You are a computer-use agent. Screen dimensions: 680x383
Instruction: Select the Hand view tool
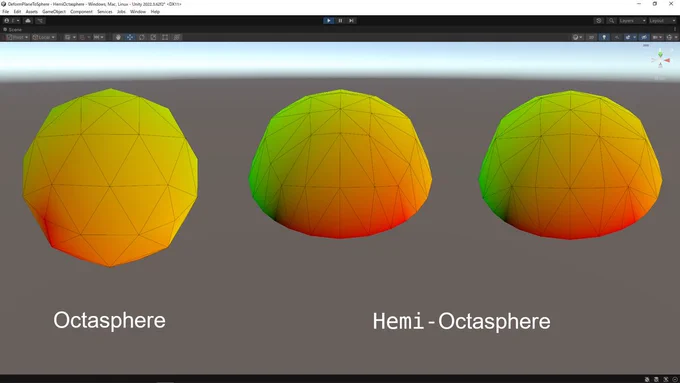click(x=118, y=37)
